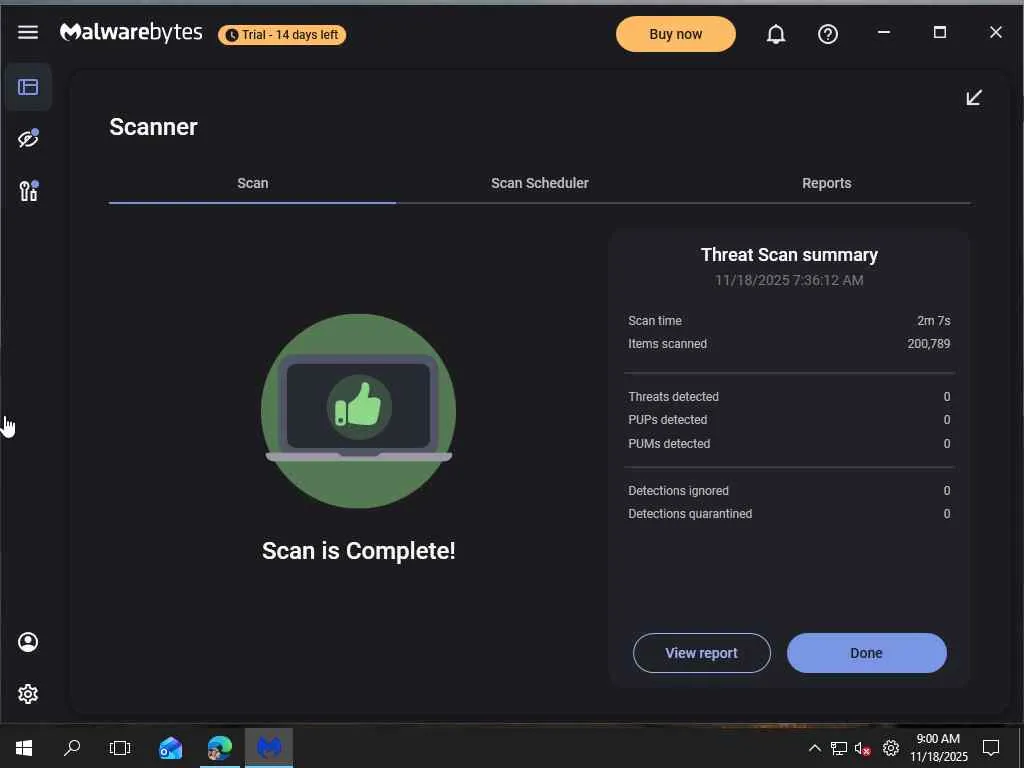Open the privacy eye sidebar icon

28,138
